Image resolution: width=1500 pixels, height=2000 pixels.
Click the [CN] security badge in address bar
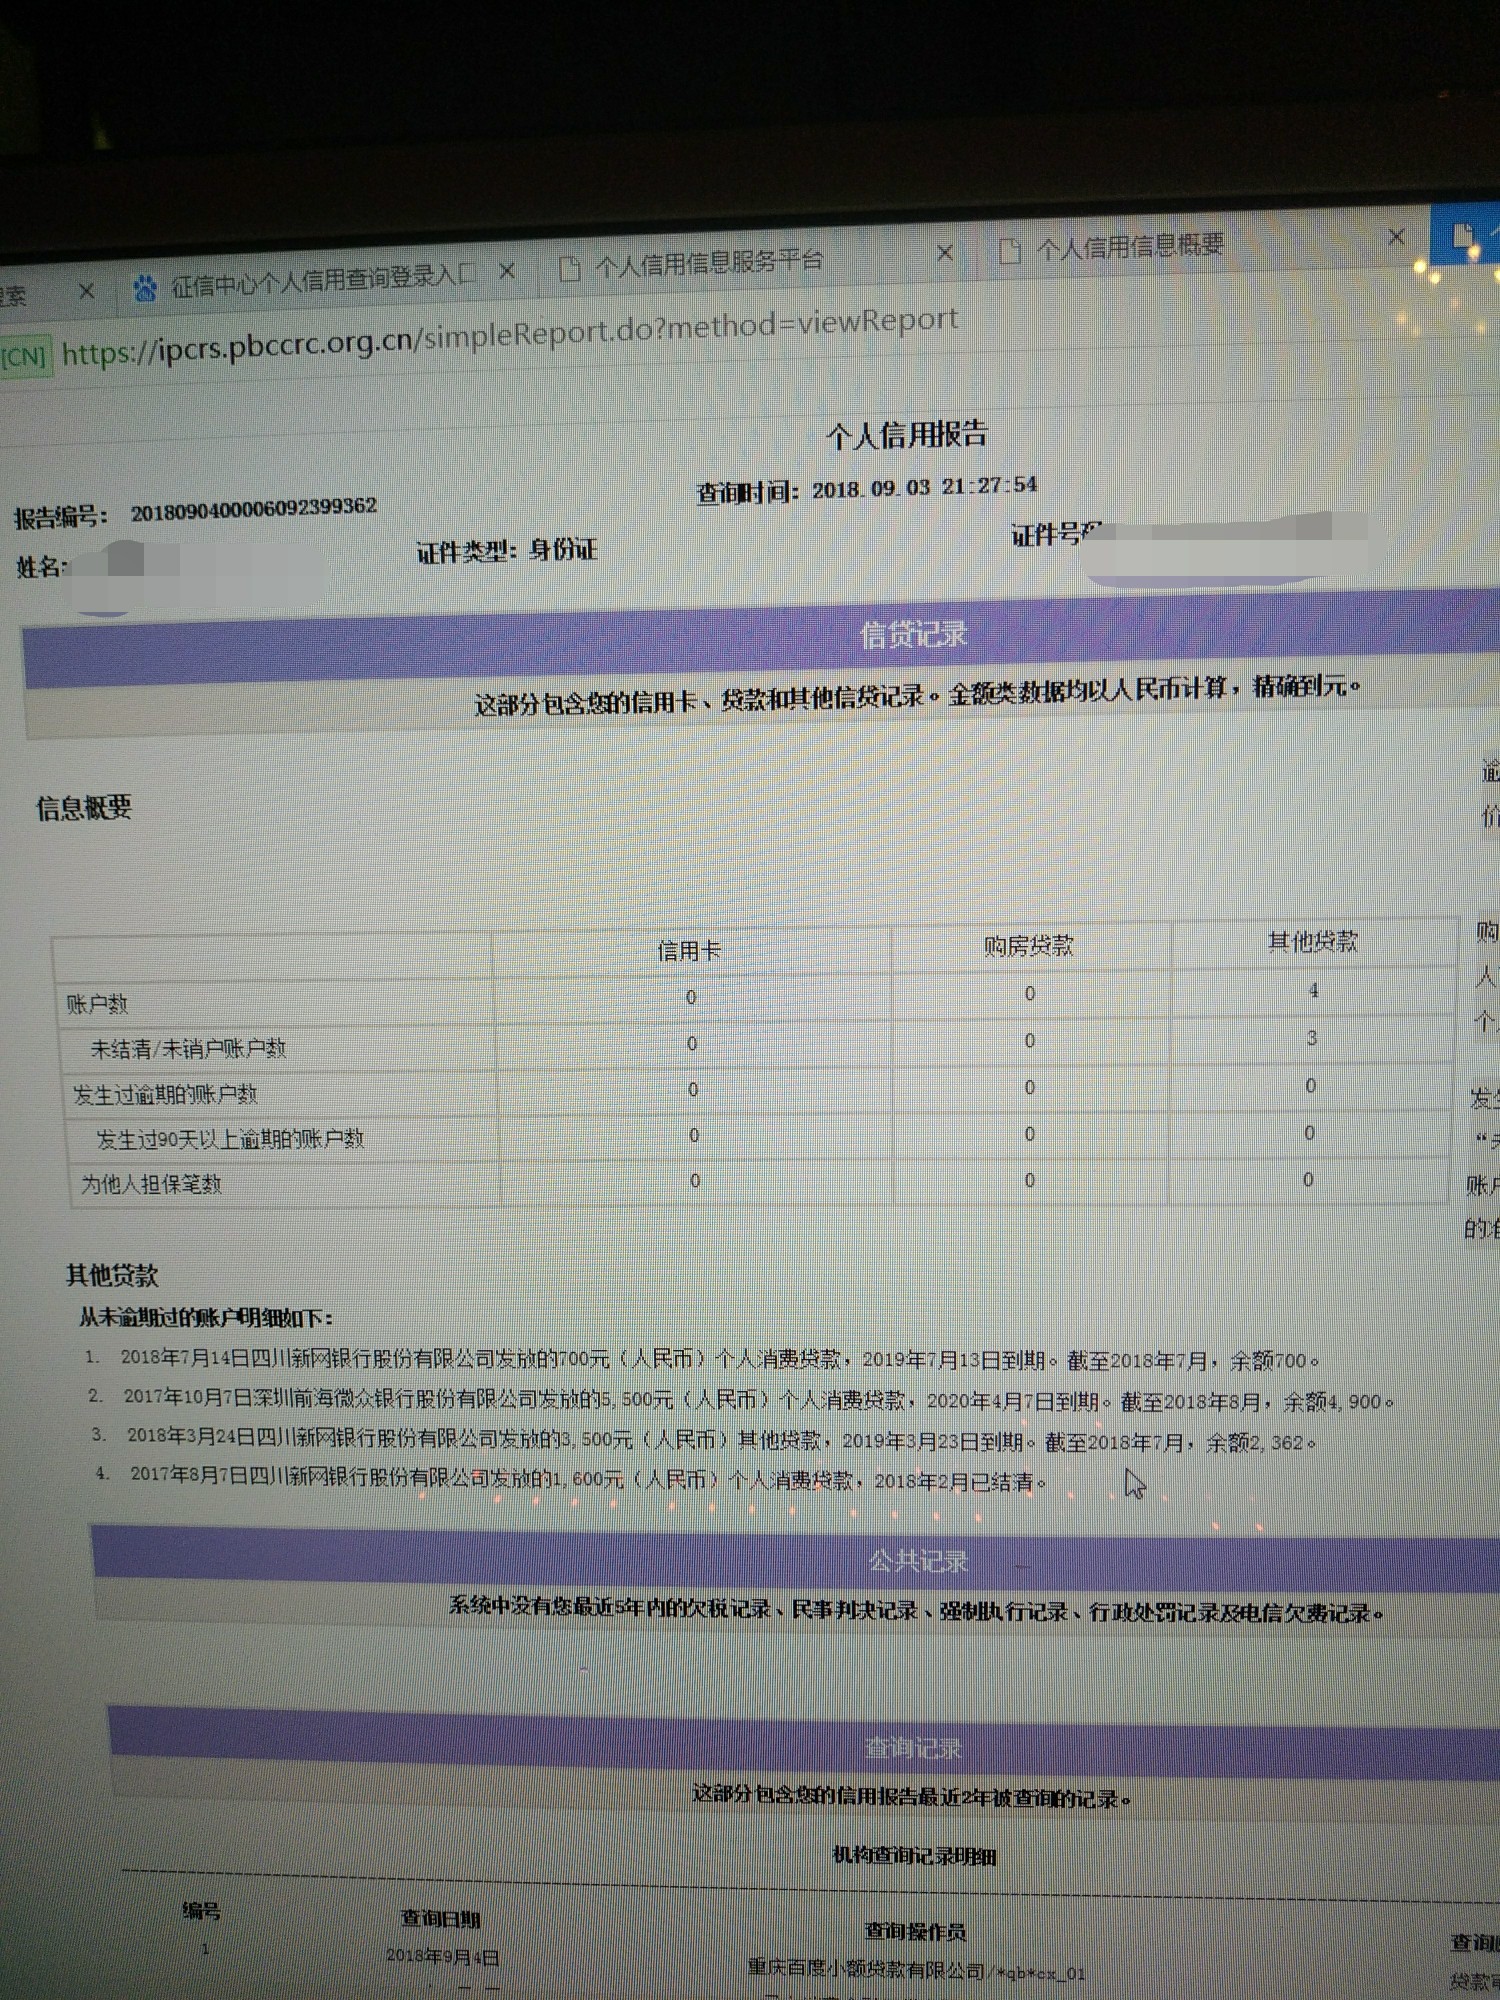point(24,357)
